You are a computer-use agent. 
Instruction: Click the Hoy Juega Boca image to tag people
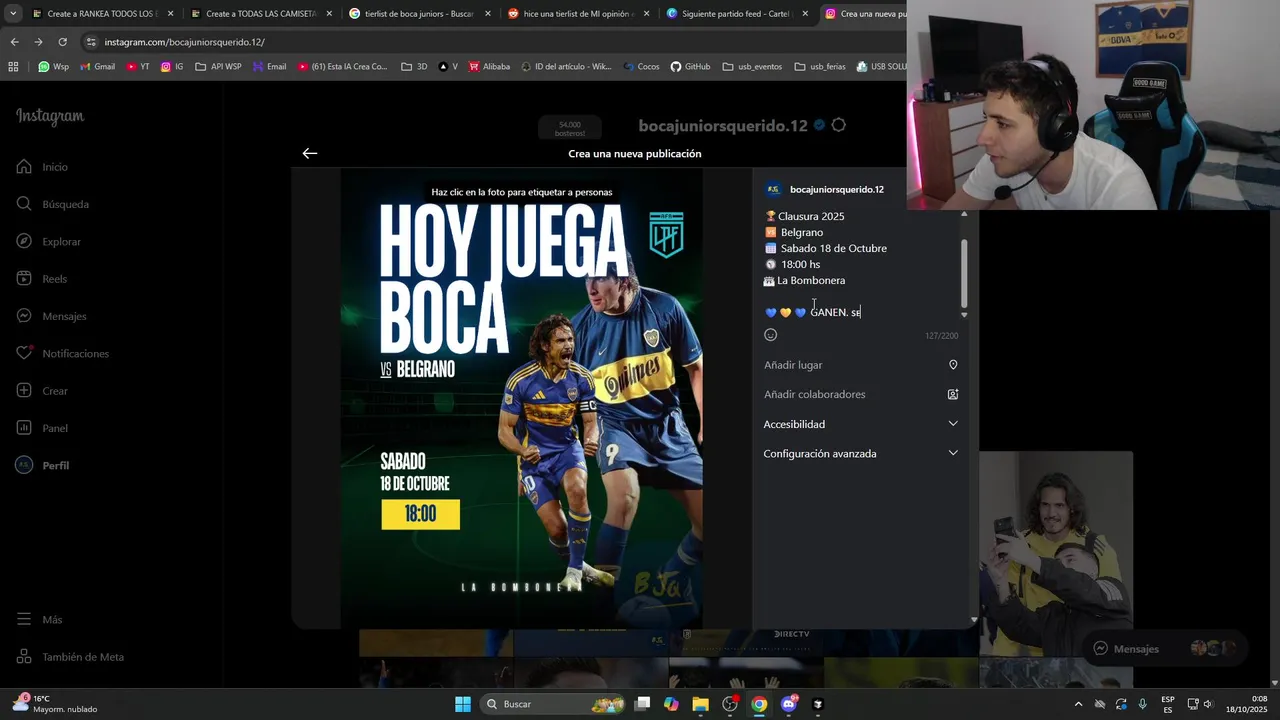(x=522, y=398)
